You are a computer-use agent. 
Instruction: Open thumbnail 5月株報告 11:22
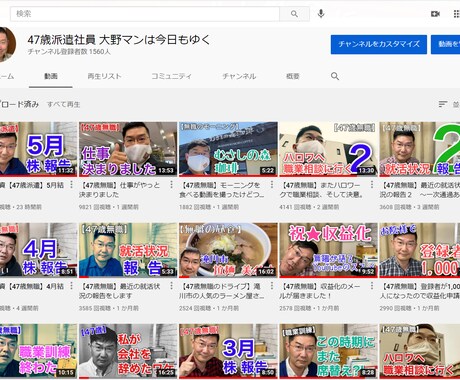pos(38,149)
